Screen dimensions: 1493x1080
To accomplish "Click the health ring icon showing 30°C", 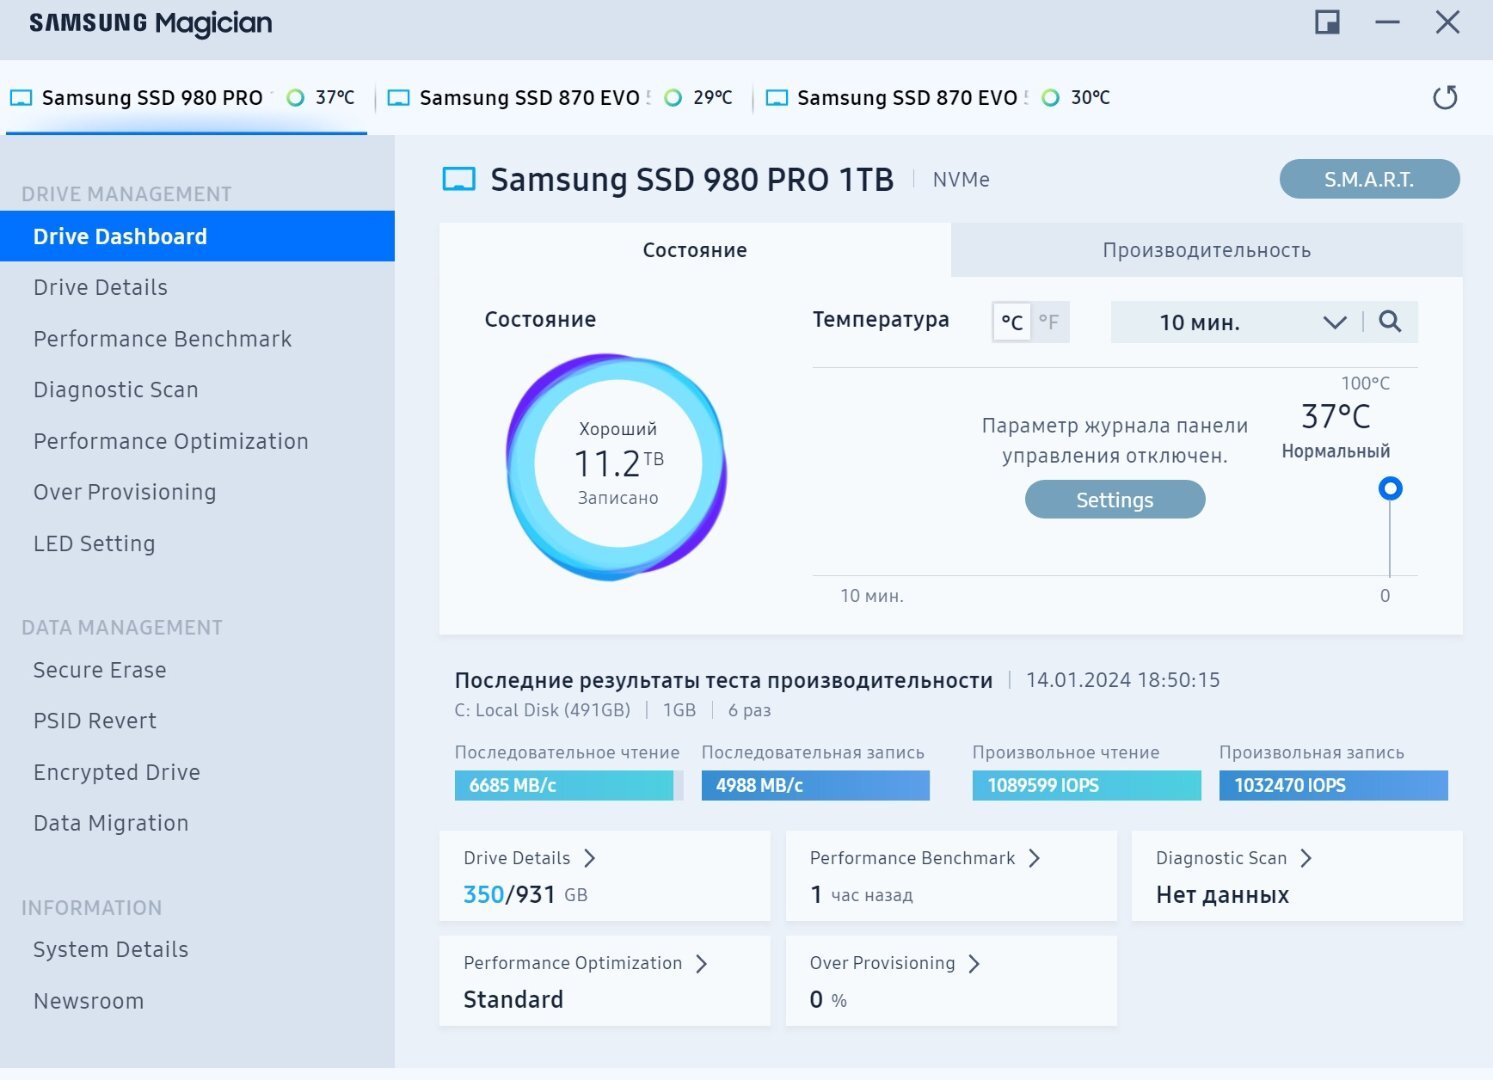I will pos(1050,98).
